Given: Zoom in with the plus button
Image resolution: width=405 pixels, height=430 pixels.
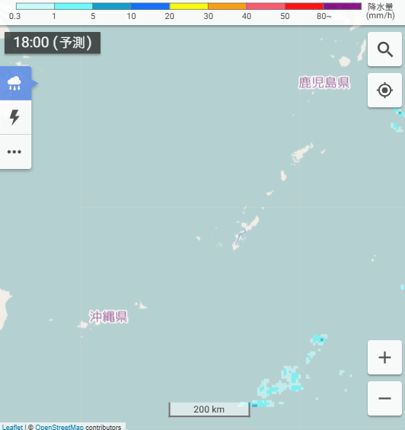Looking at the screenshot, I should (x=385, y=357).
